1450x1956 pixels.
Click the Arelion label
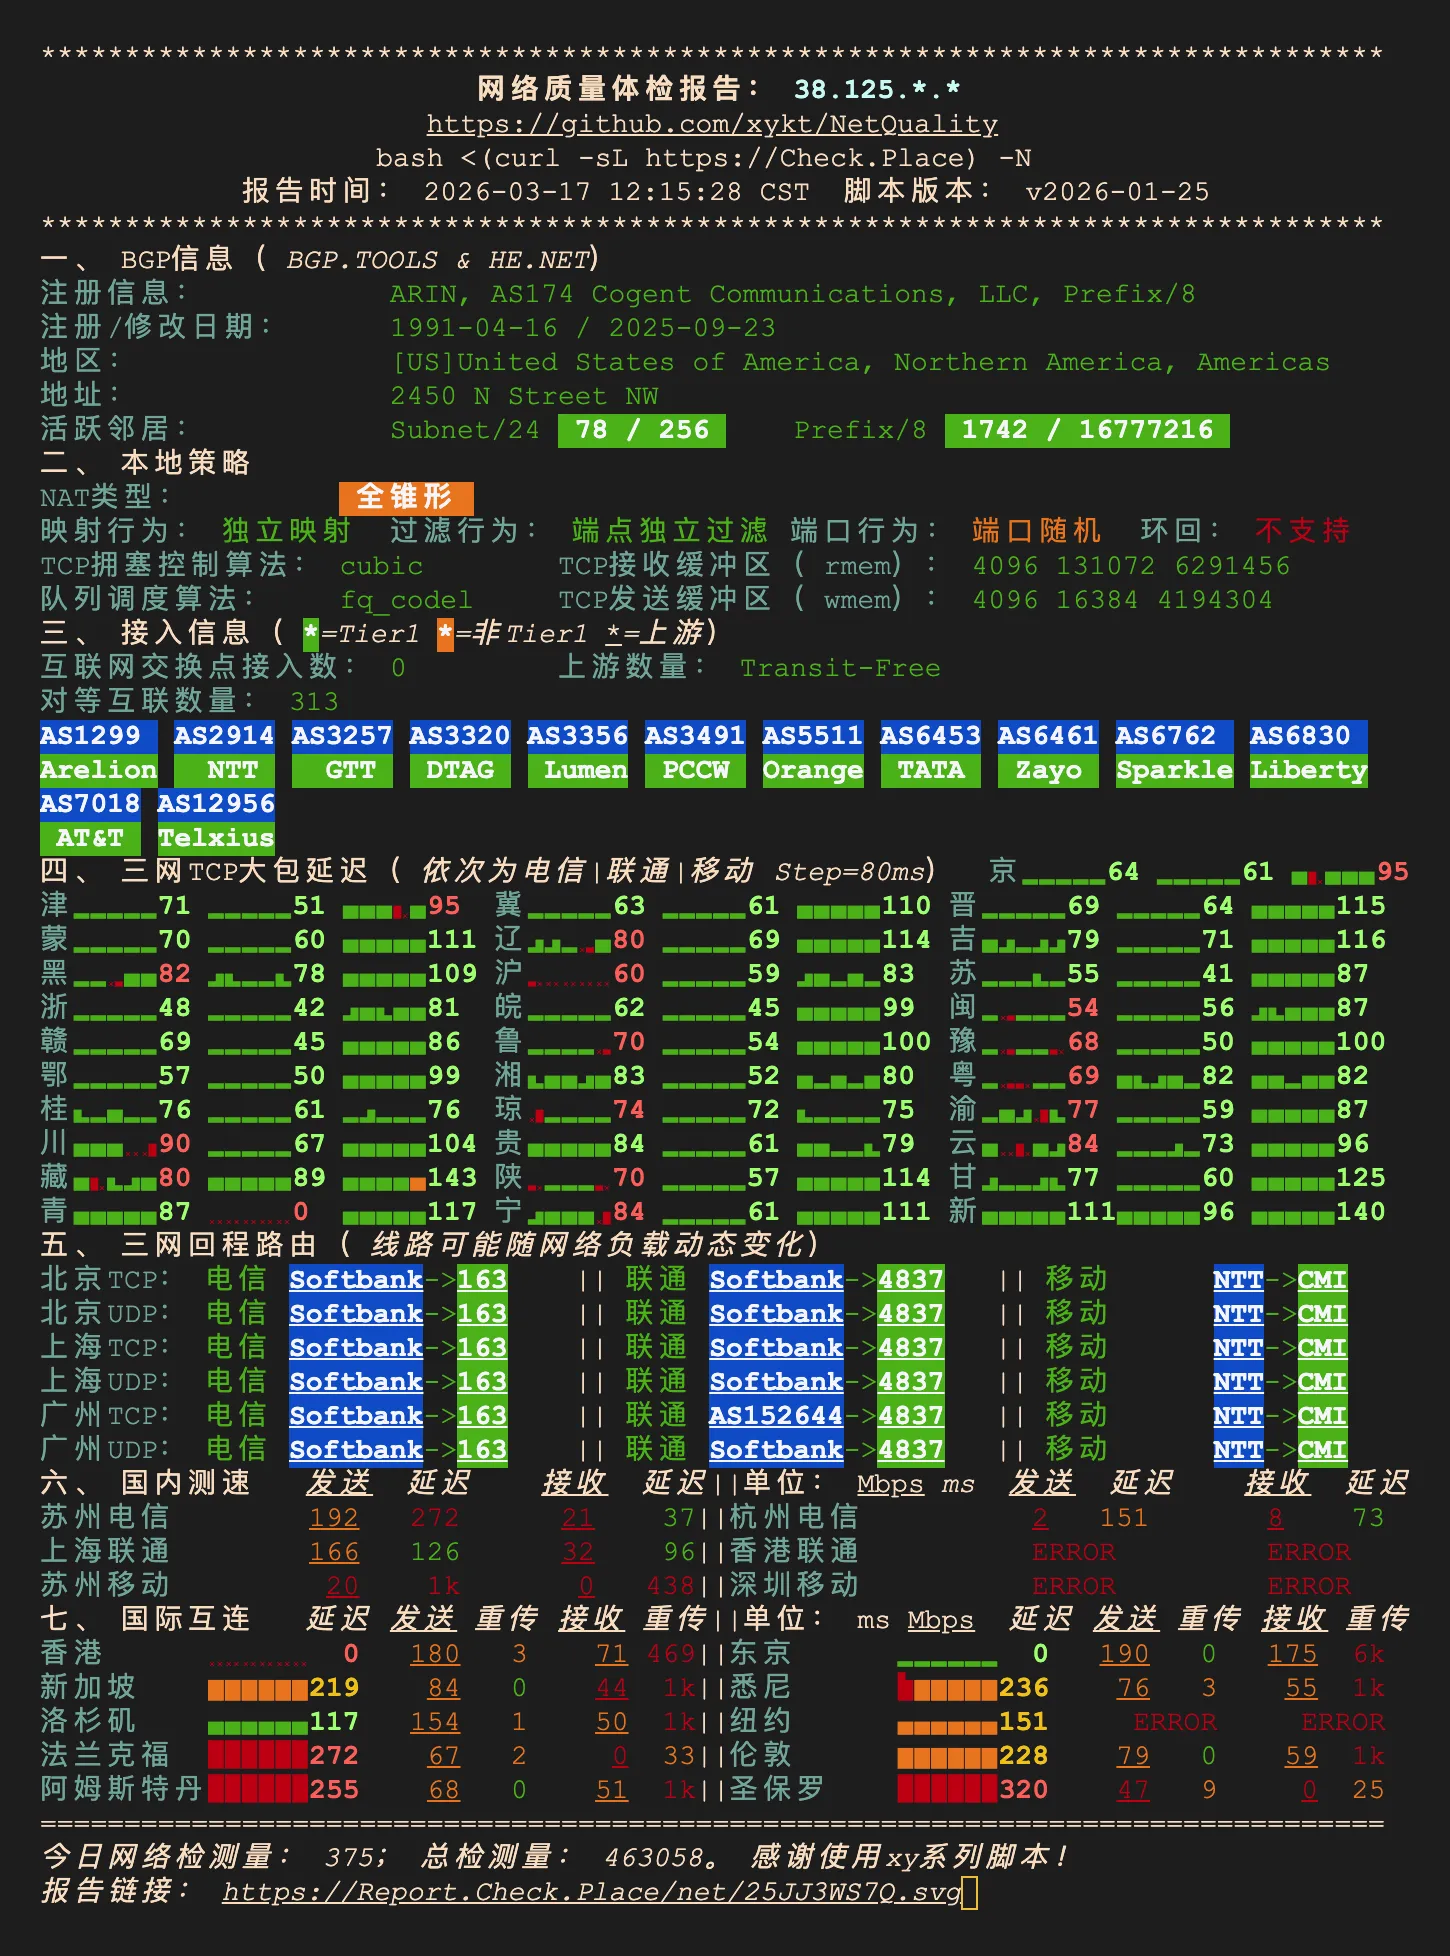coord(98,770)
